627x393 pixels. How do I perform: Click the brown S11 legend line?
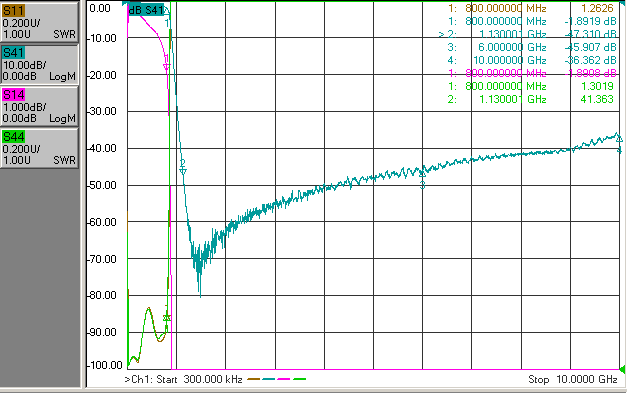254,379
